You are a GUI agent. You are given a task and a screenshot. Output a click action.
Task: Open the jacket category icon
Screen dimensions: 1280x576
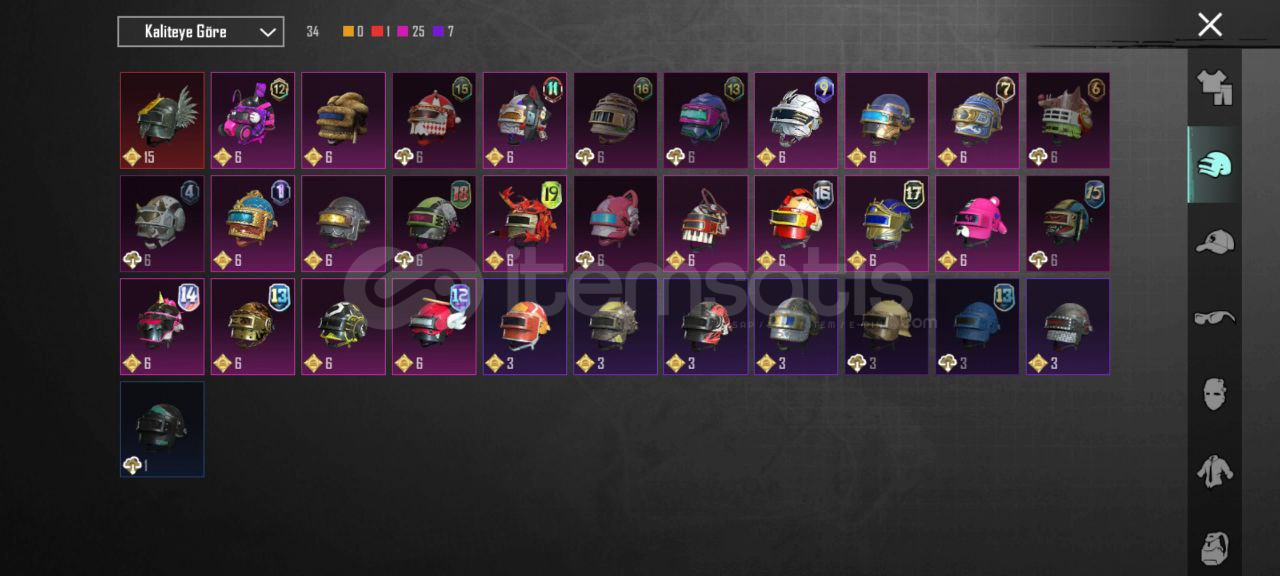[x=1214, y=471]
